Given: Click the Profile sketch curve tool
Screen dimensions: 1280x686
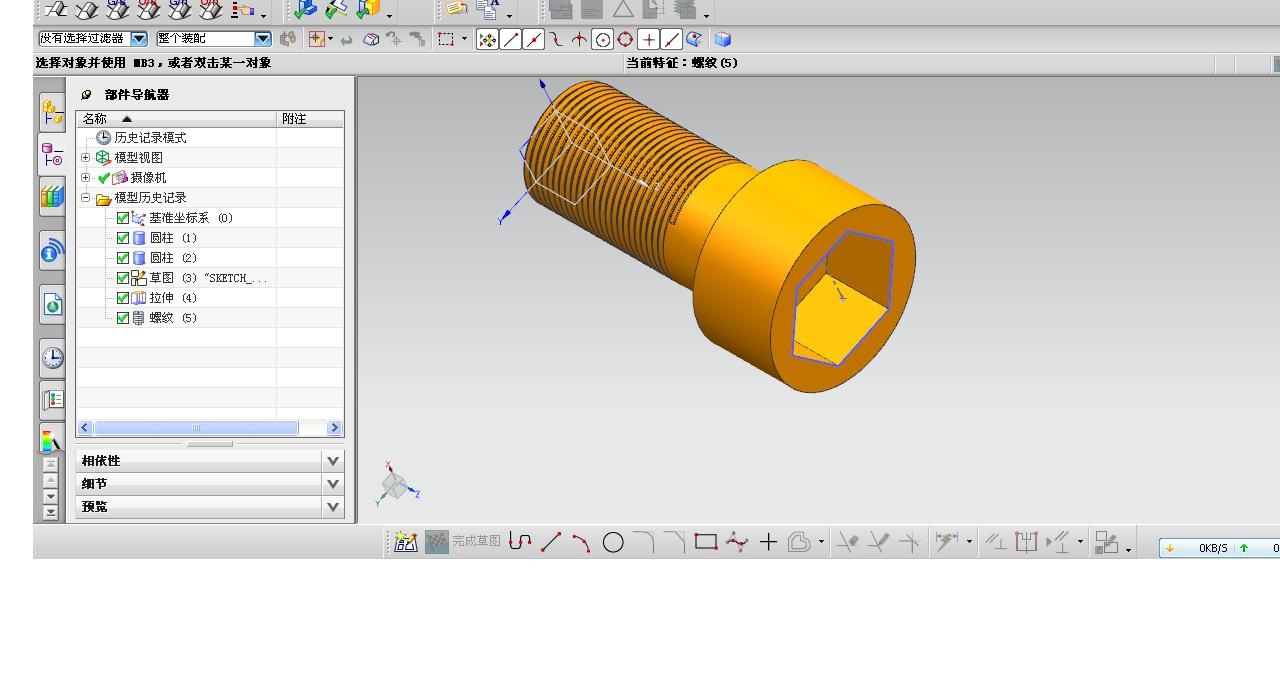Looking at the screenshot, I should point(519,542).
